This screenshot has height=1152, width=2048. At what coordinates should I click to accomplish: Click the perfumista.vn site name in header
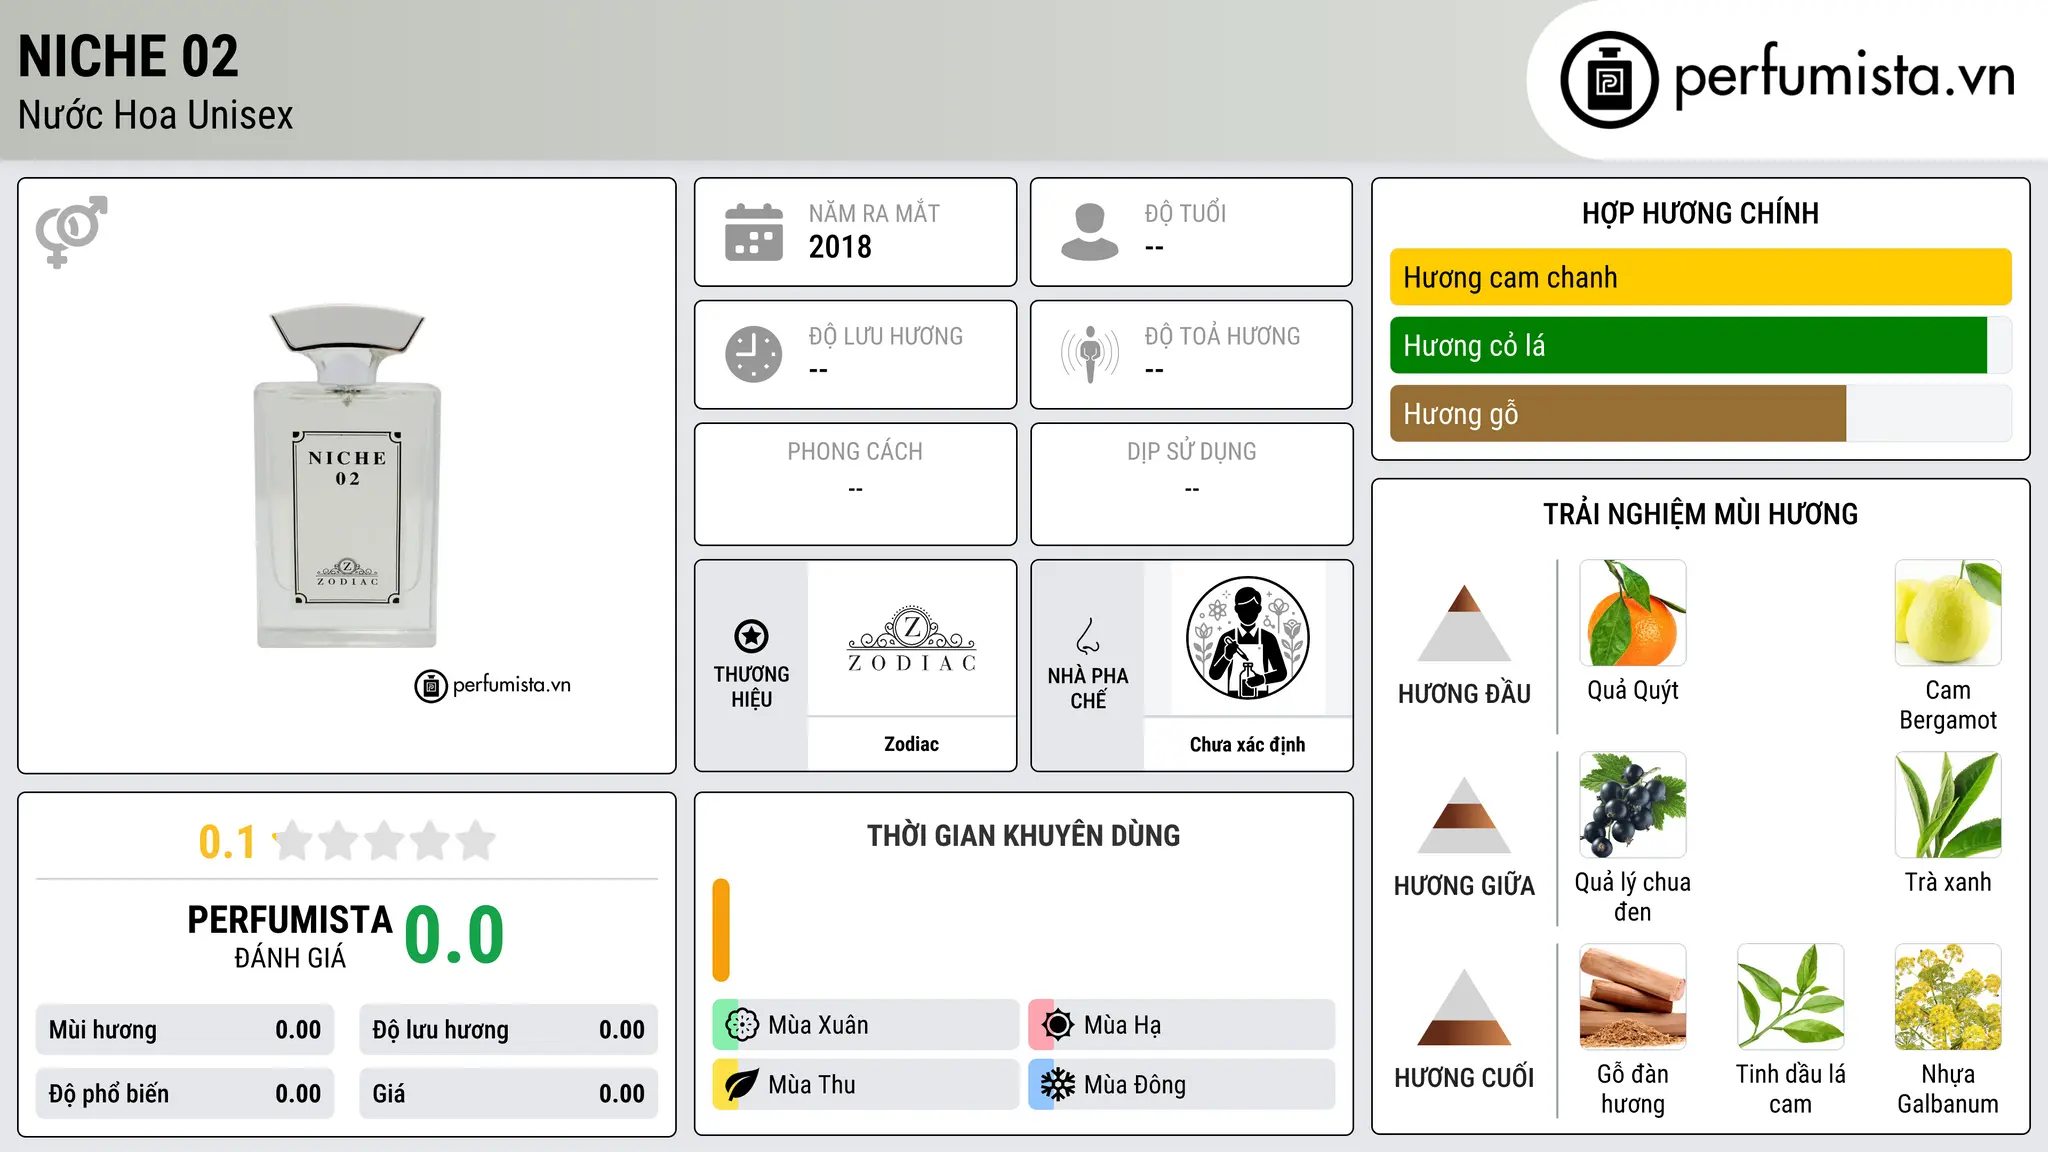(x=1845, y=76)
